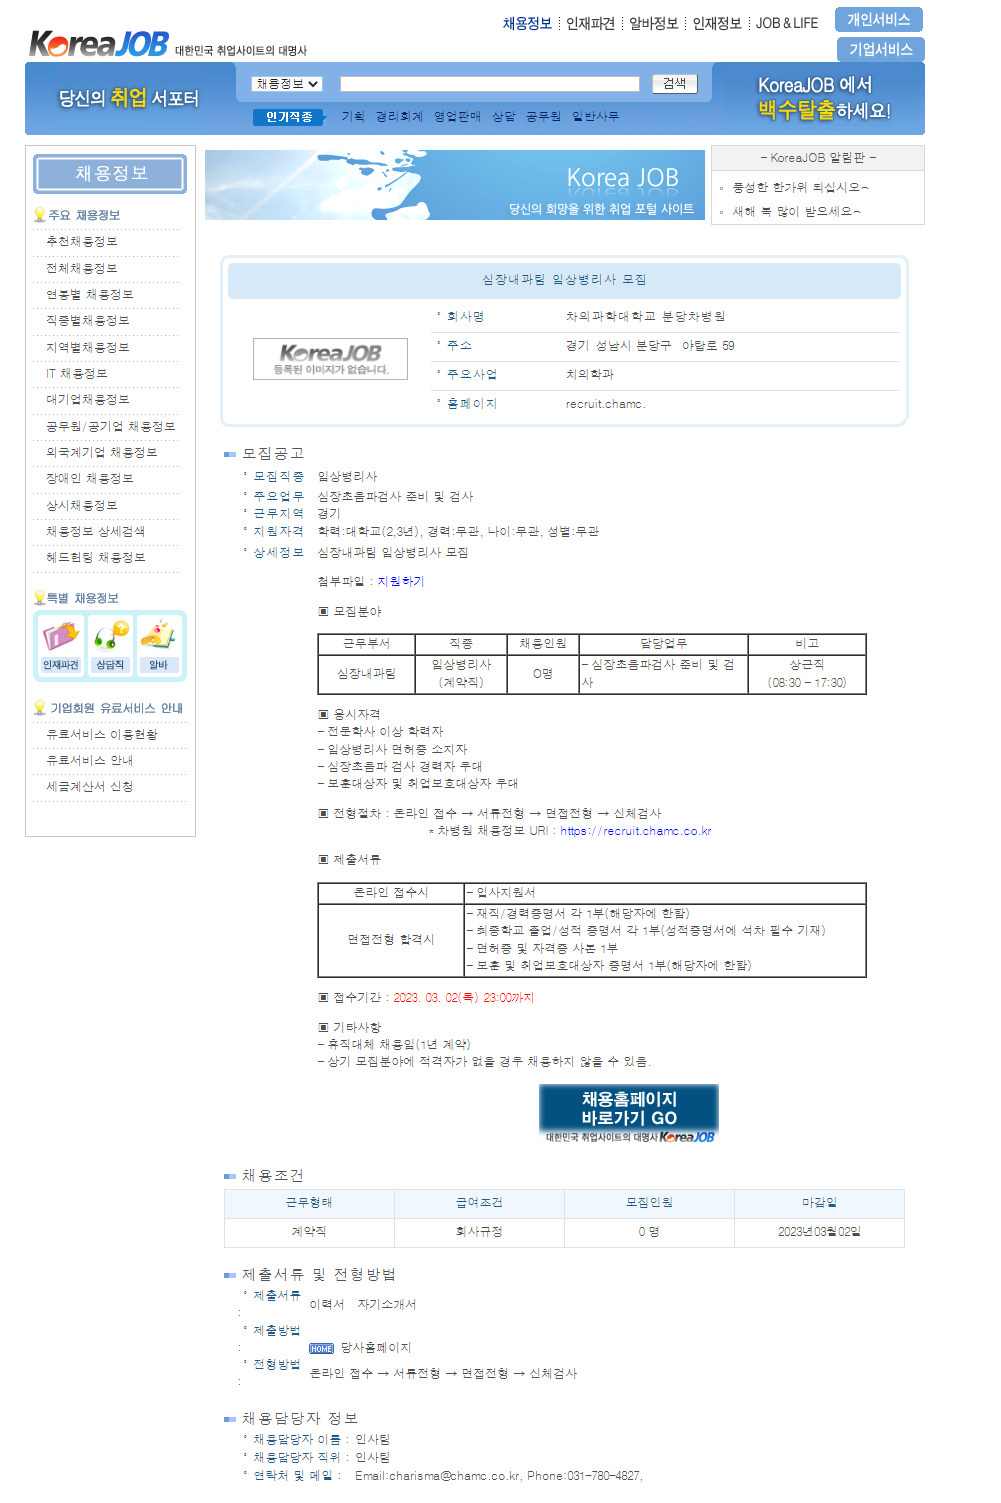Open 채용정보 in the top navigation

pyautogui.click(x=527, y=23)
